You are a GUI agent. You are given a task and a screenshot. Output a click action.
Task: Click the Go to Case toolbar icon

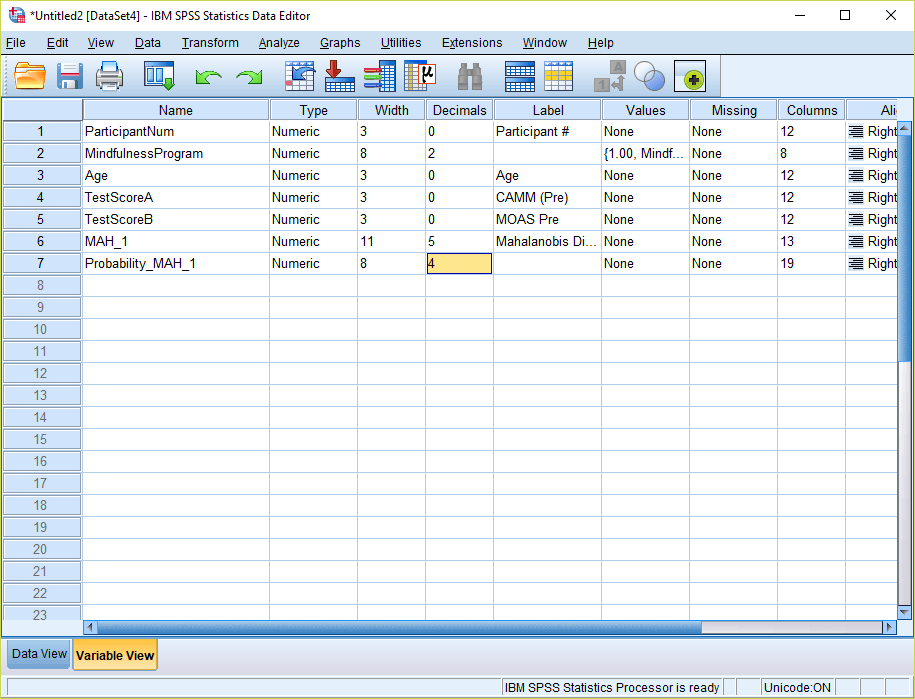pos(300,77)
